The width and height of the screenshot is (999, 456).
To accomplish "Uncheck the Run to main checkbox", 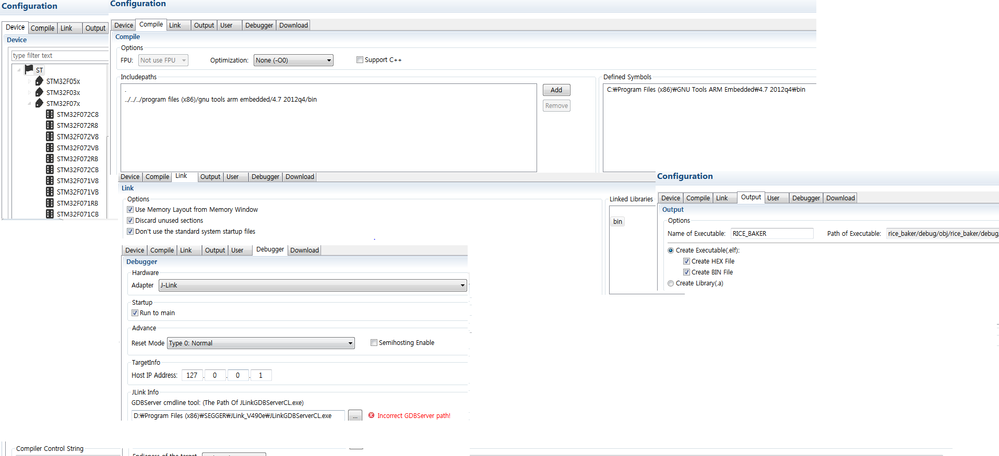I will coord(134,313).
